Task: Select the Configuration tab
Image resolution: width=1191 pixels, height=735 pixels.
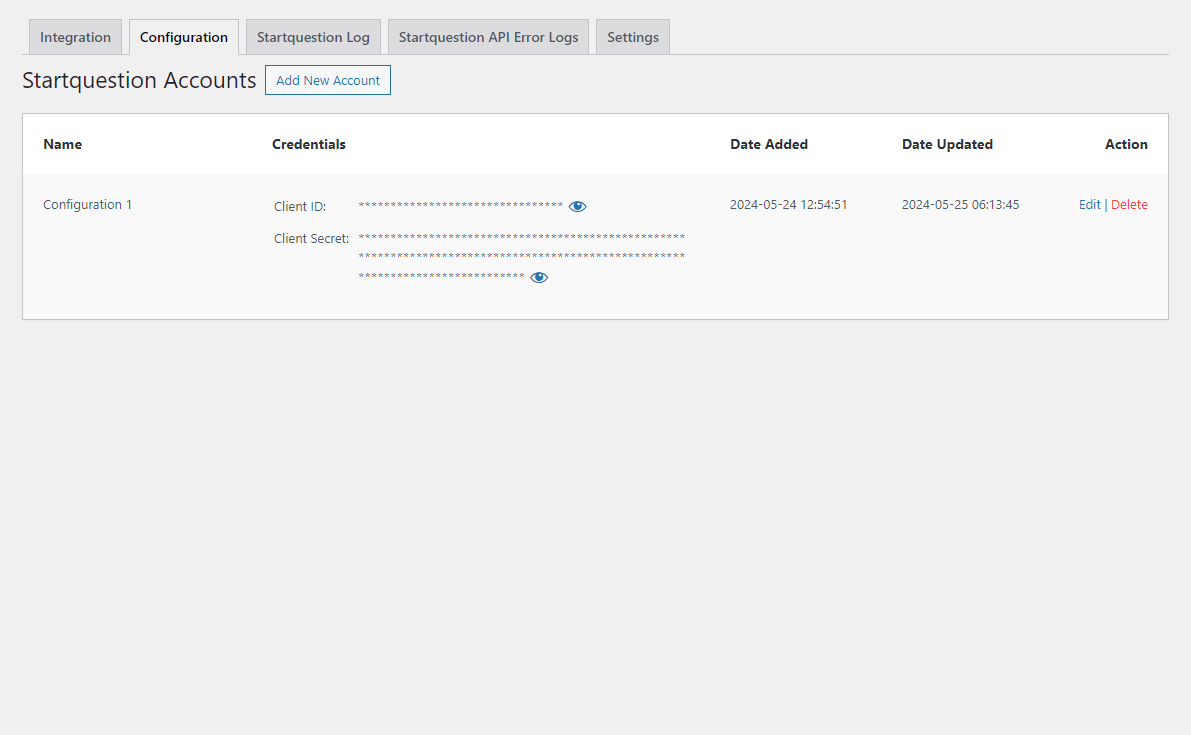Action: (184, 37)
